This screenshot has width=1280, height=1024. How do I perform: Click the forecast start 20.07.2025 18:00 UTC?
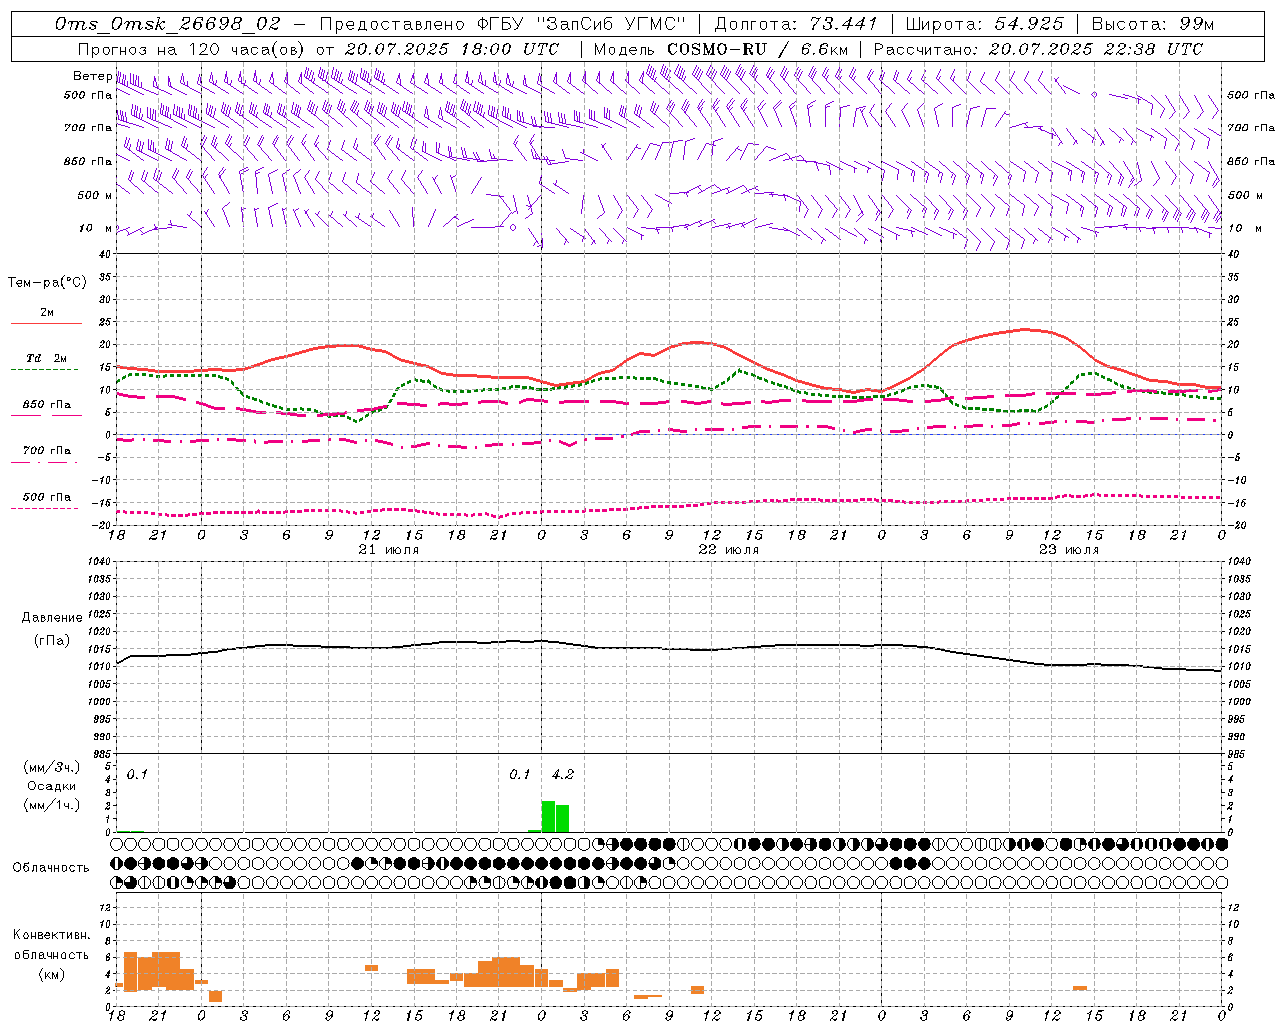(x=452, y=49)
